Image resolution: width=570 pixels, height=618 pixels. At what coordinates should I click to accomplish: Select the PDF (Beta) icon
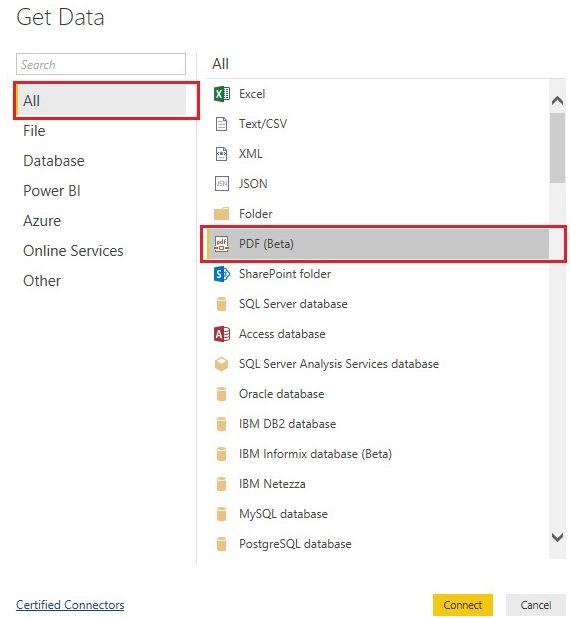(222, 244)
